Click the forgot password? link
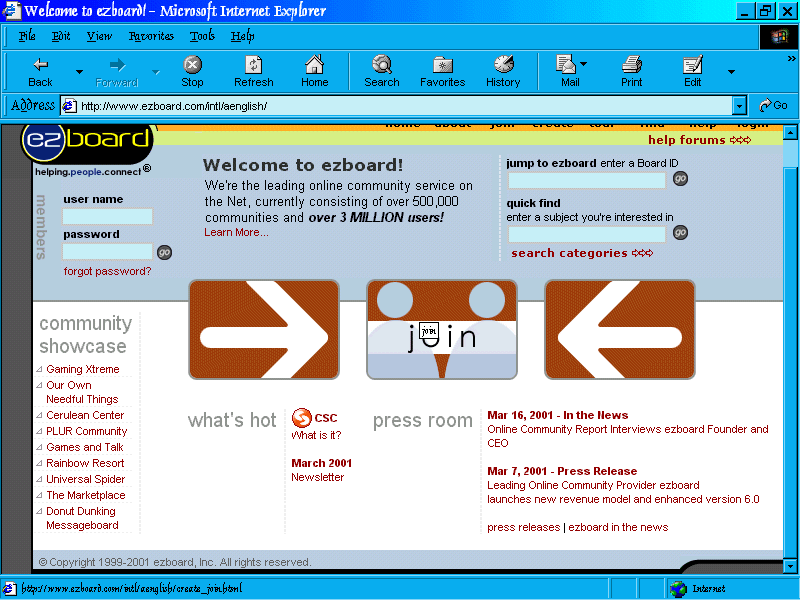Screen dimensions: 800x600 (107, 271)
